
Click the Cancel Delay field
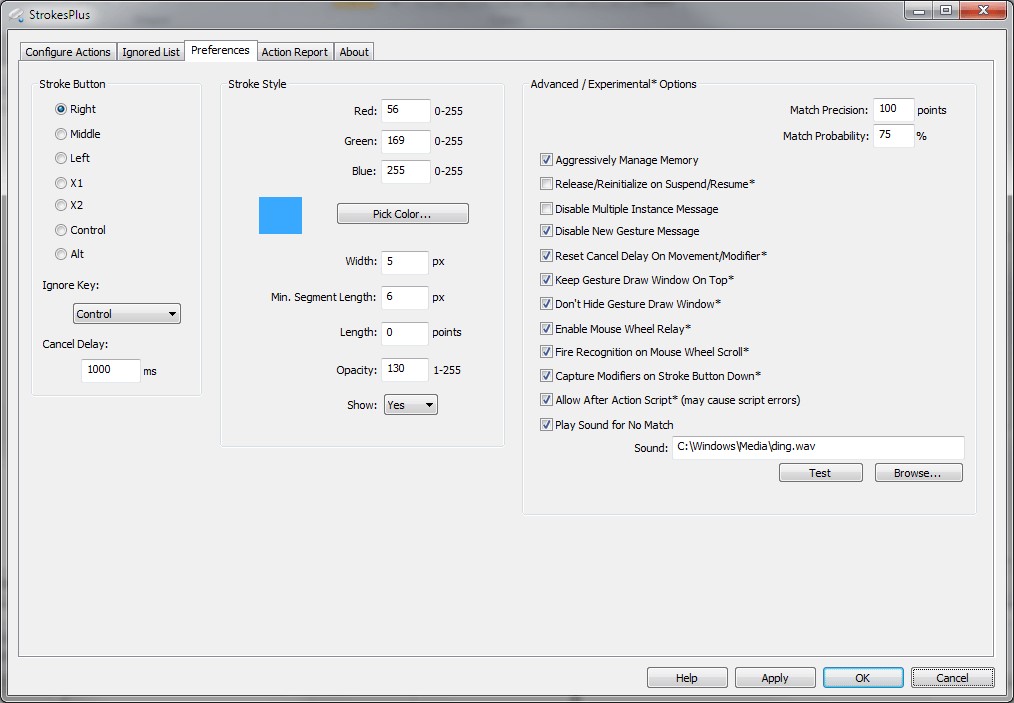tap(111, 370)
